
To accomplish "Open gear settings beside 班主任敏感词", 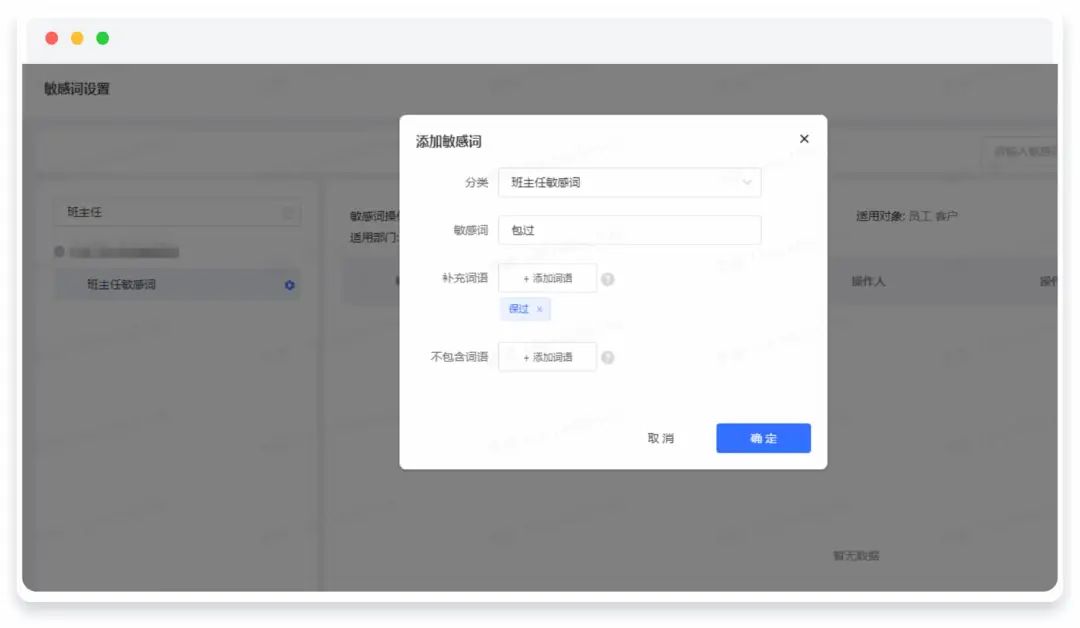I will [290, 285].
